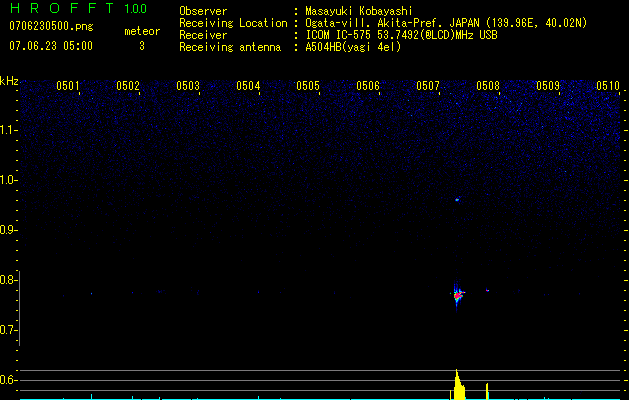Select the observer name Masayuki Kobayashi
629x400 pixels.
(359, 11)
